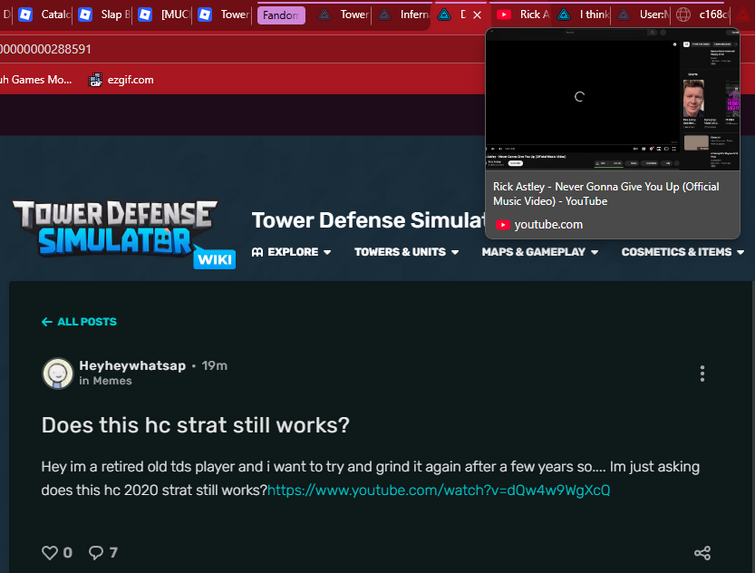
Task: Open the Roblox 'Tower' tab
Action: [x=223, y=14]
